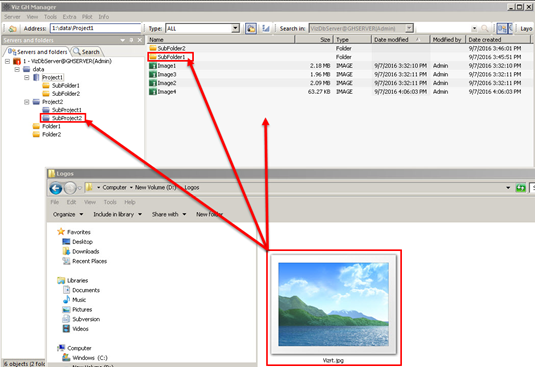The height and width of the screenshot is (367, 535).
Task: Select Folder2 in the tree
Action: (x=51, y=134)
